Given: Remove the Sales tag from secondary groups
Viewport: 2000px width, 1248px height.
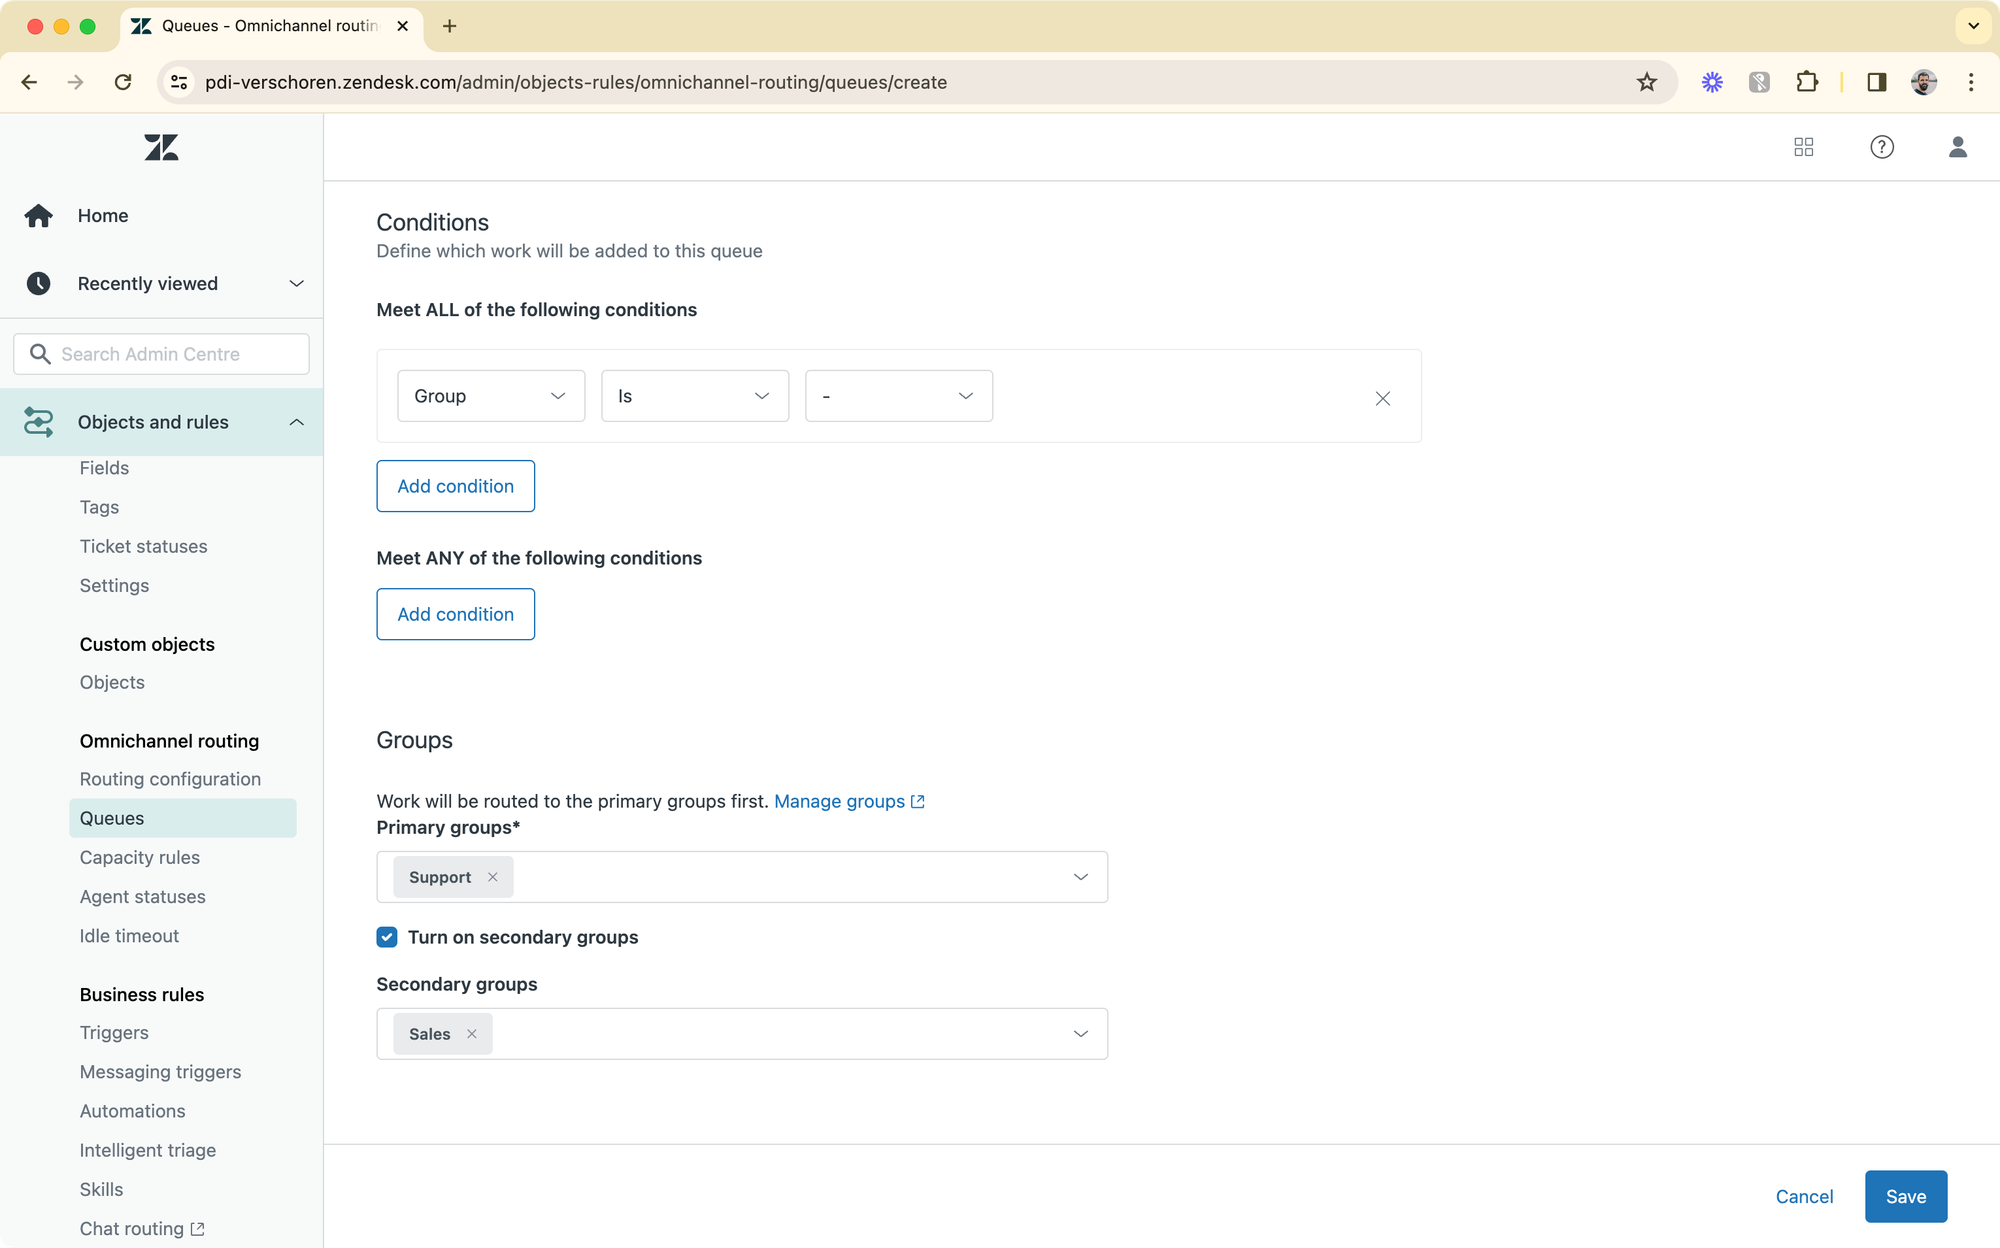Looking at the screenshot, I should pyautogui.click(x=472, y=1034).
